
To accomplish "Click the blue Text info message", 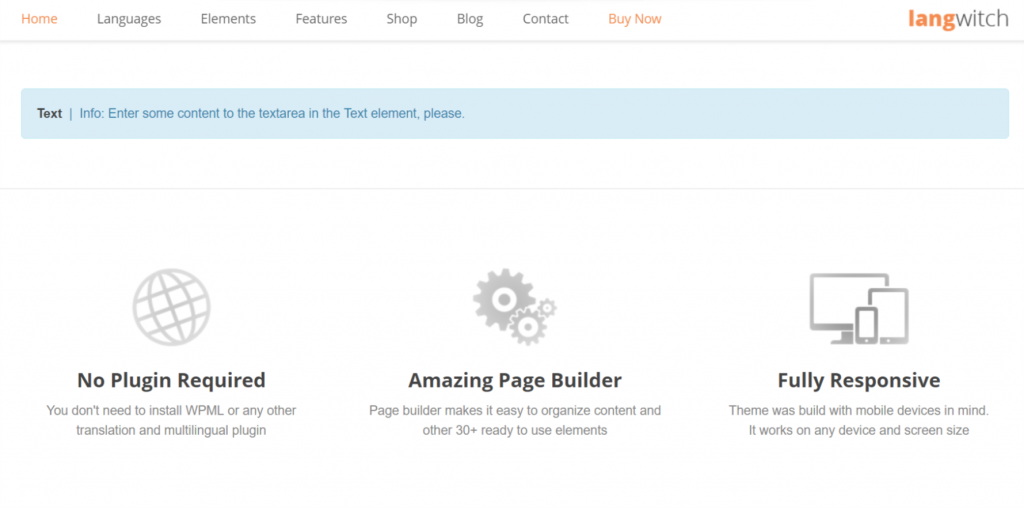I will [x=515, y=114].
